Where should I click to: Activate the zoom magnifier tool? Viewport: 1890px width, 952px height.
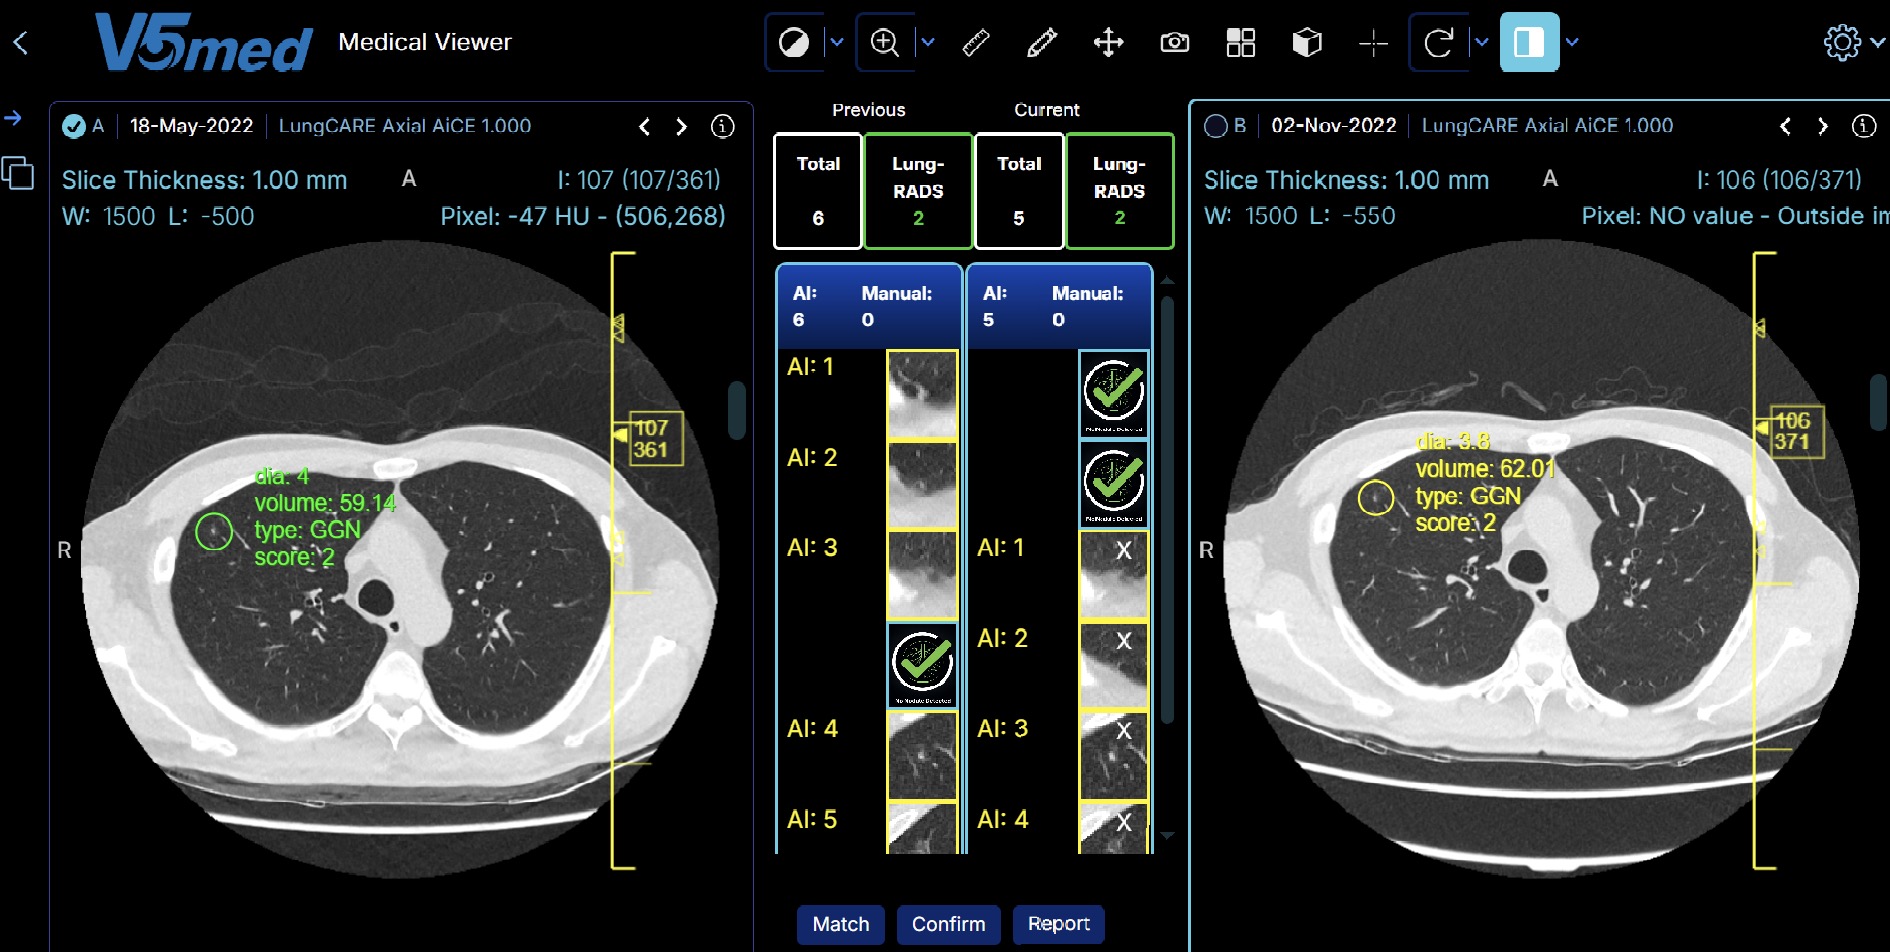point(885,42)
